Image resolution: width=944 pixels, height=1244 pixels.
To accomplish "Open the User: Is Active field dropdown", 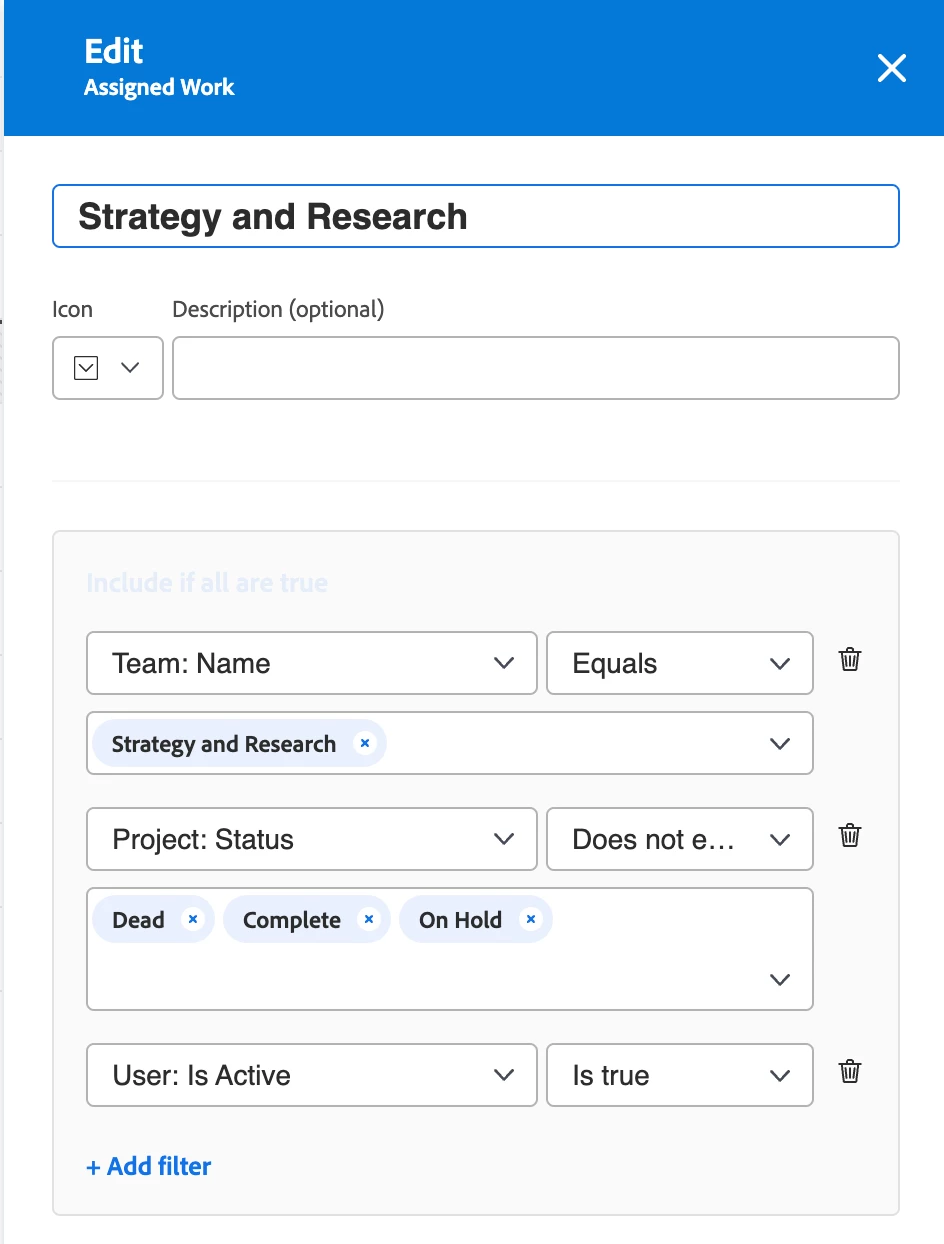I will point(312,1075).
